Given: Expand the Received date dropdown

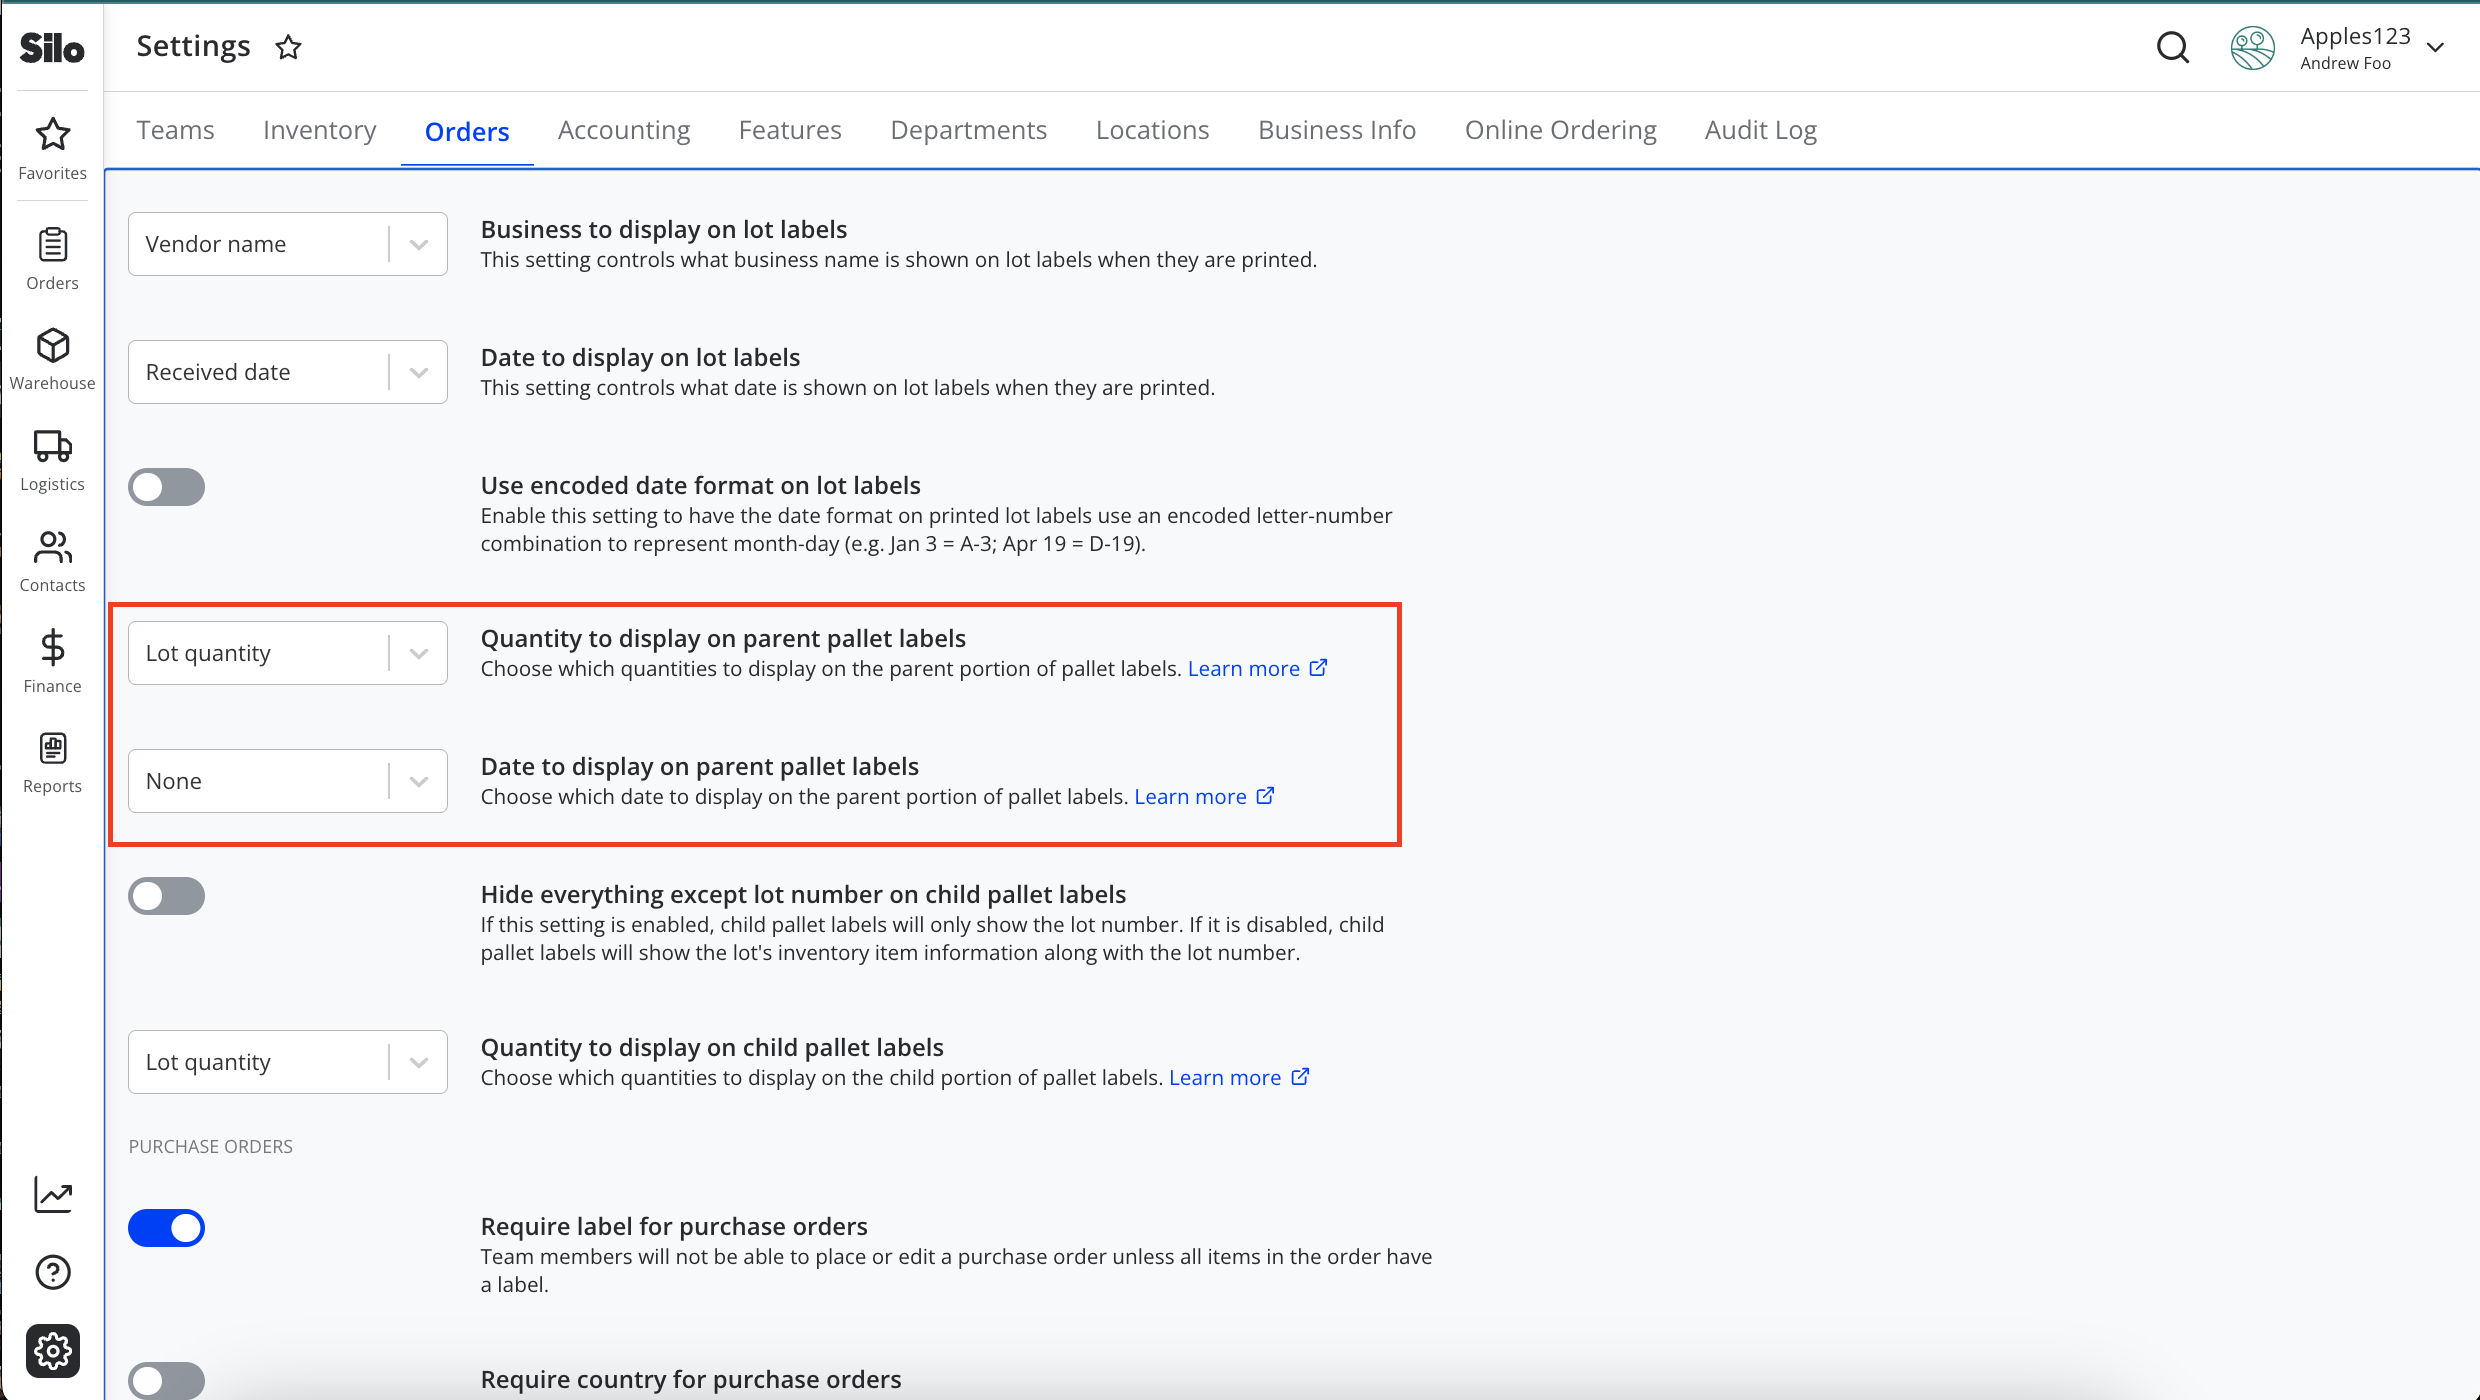Looking at the screenshot, I should 287,372.
